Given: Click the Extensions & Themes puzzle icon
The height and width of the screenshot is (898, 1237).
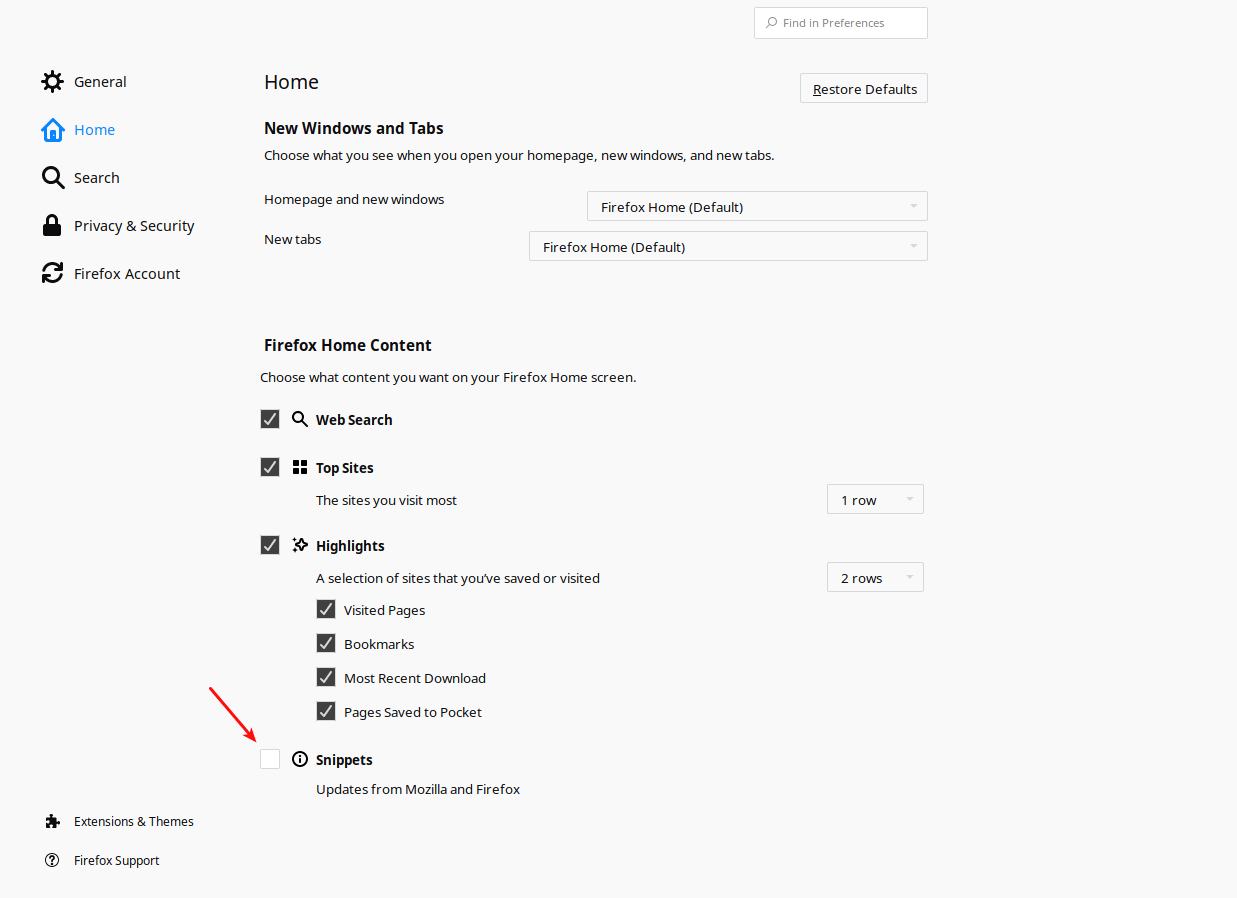Looking at the screenshot, I should [53, 821].
